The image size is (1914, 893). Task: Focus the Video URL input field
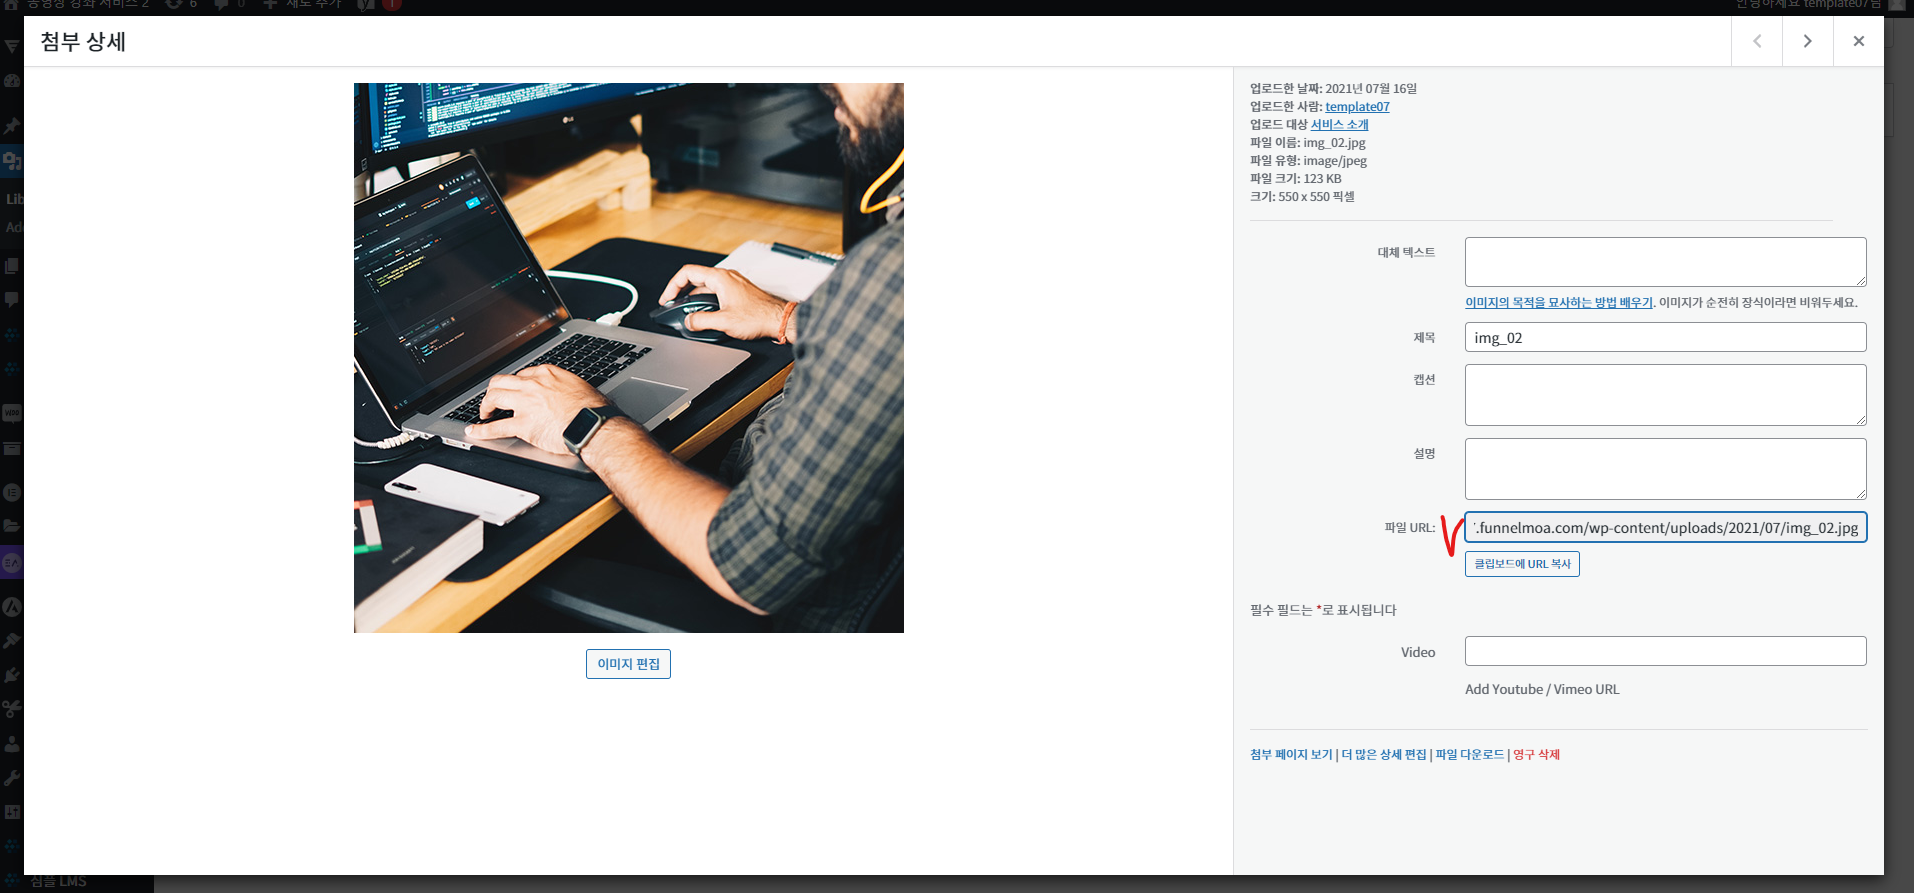click(x=1665, y=651)
